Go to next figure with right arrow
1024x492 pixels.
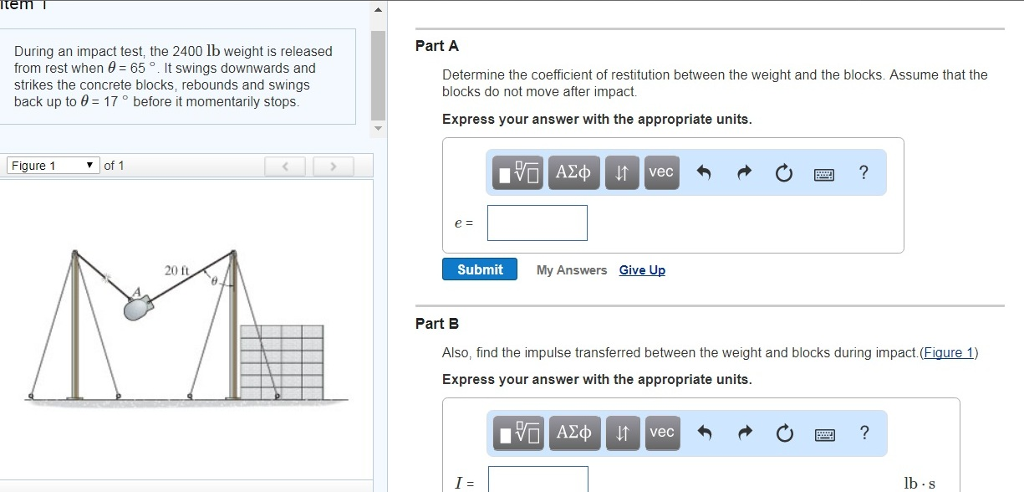[x=333, y=166]
